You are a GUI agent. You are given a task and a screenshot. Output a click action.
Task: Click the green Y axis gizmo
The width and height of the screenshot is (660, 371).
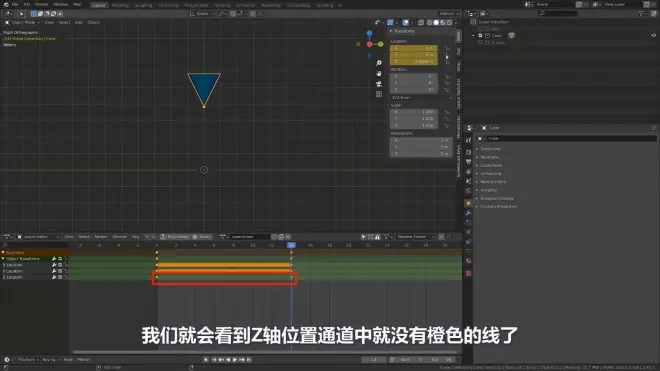coord(381,44)
